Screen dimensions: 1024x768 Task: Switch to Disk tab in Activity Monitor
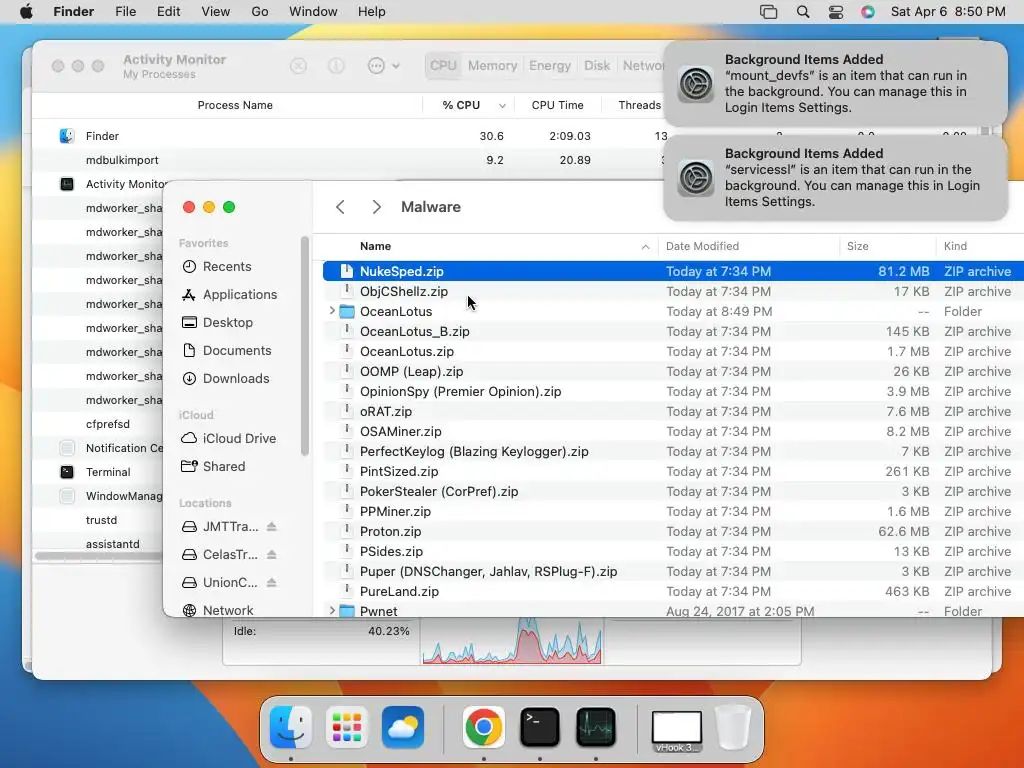pos(597,66)
